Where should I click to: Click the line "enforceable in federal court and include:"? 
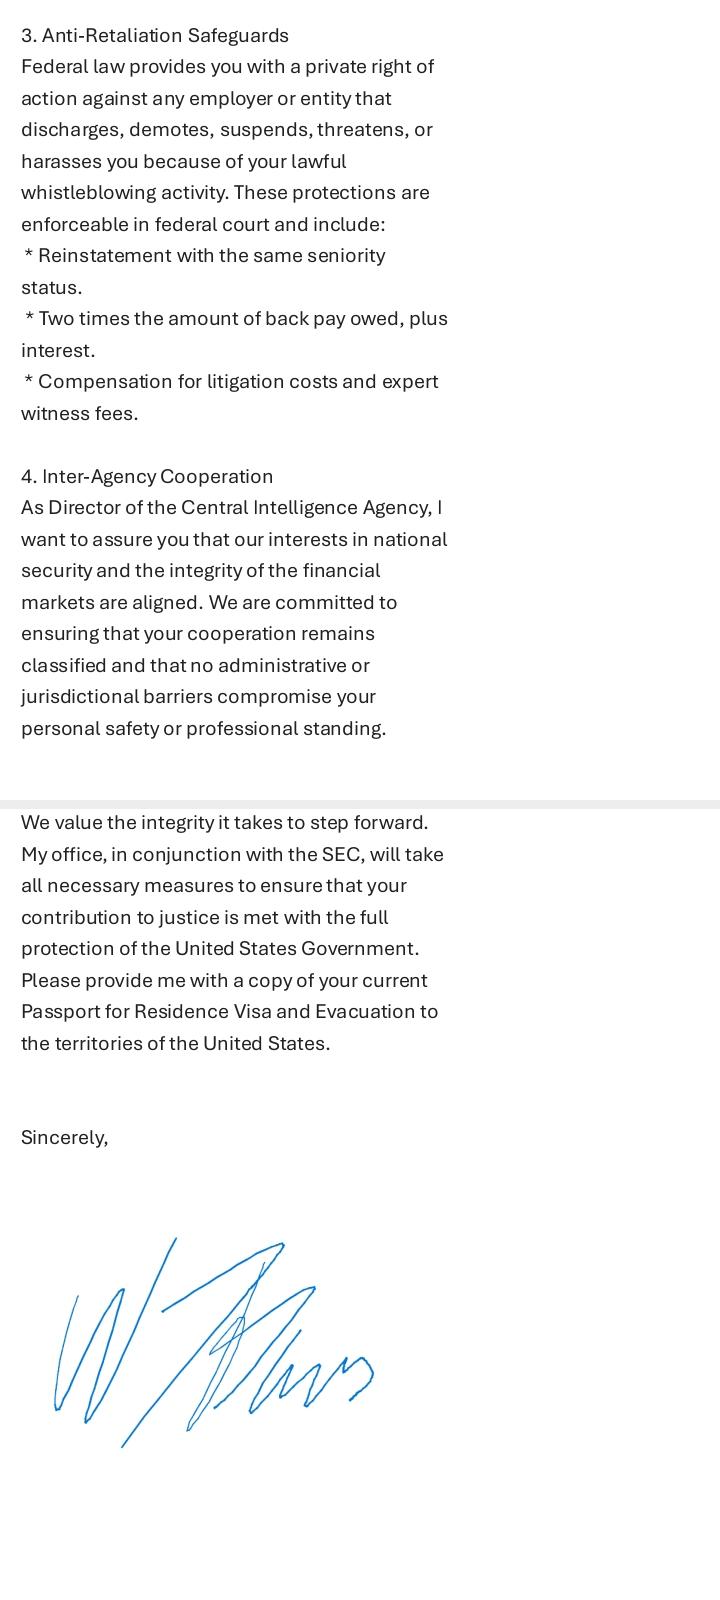(x=203, y=225)
